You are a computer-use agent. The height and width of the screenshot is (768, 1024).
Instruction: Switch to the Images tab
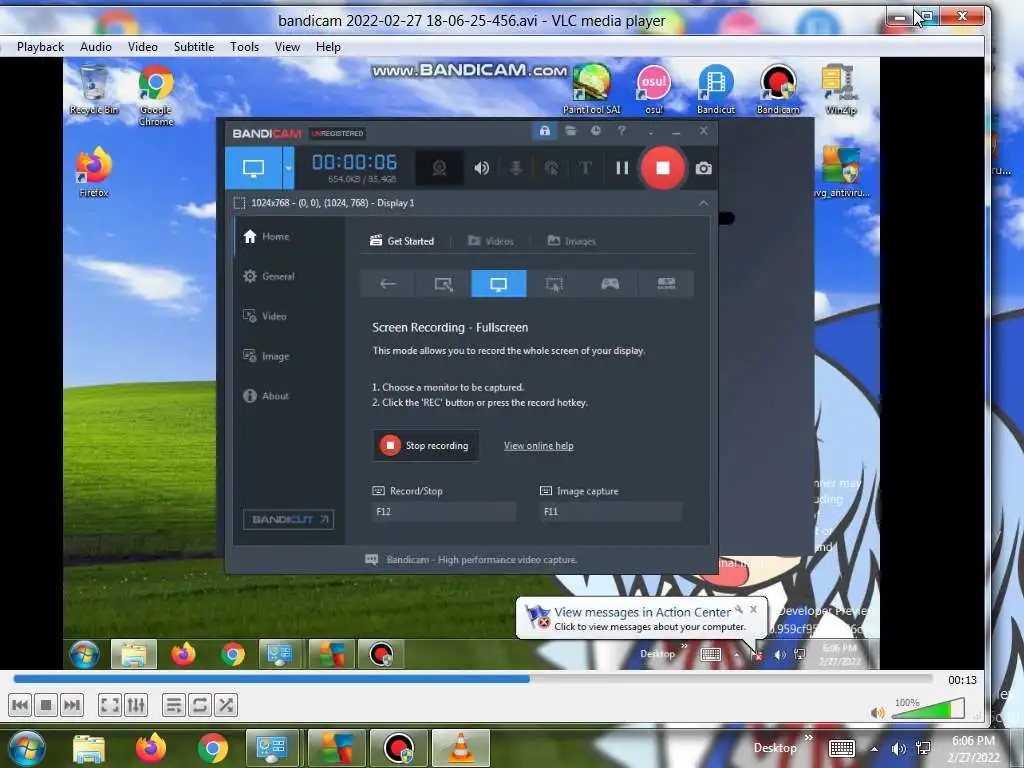(571, 241)
